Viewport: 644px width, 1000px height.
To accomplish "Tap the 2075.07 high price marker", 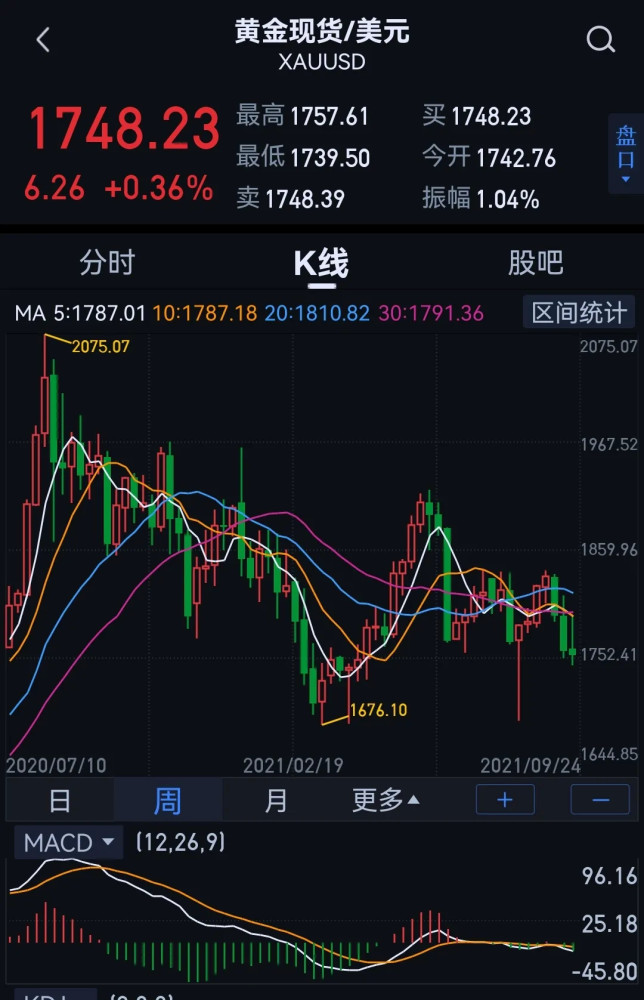I will (100, 346).
